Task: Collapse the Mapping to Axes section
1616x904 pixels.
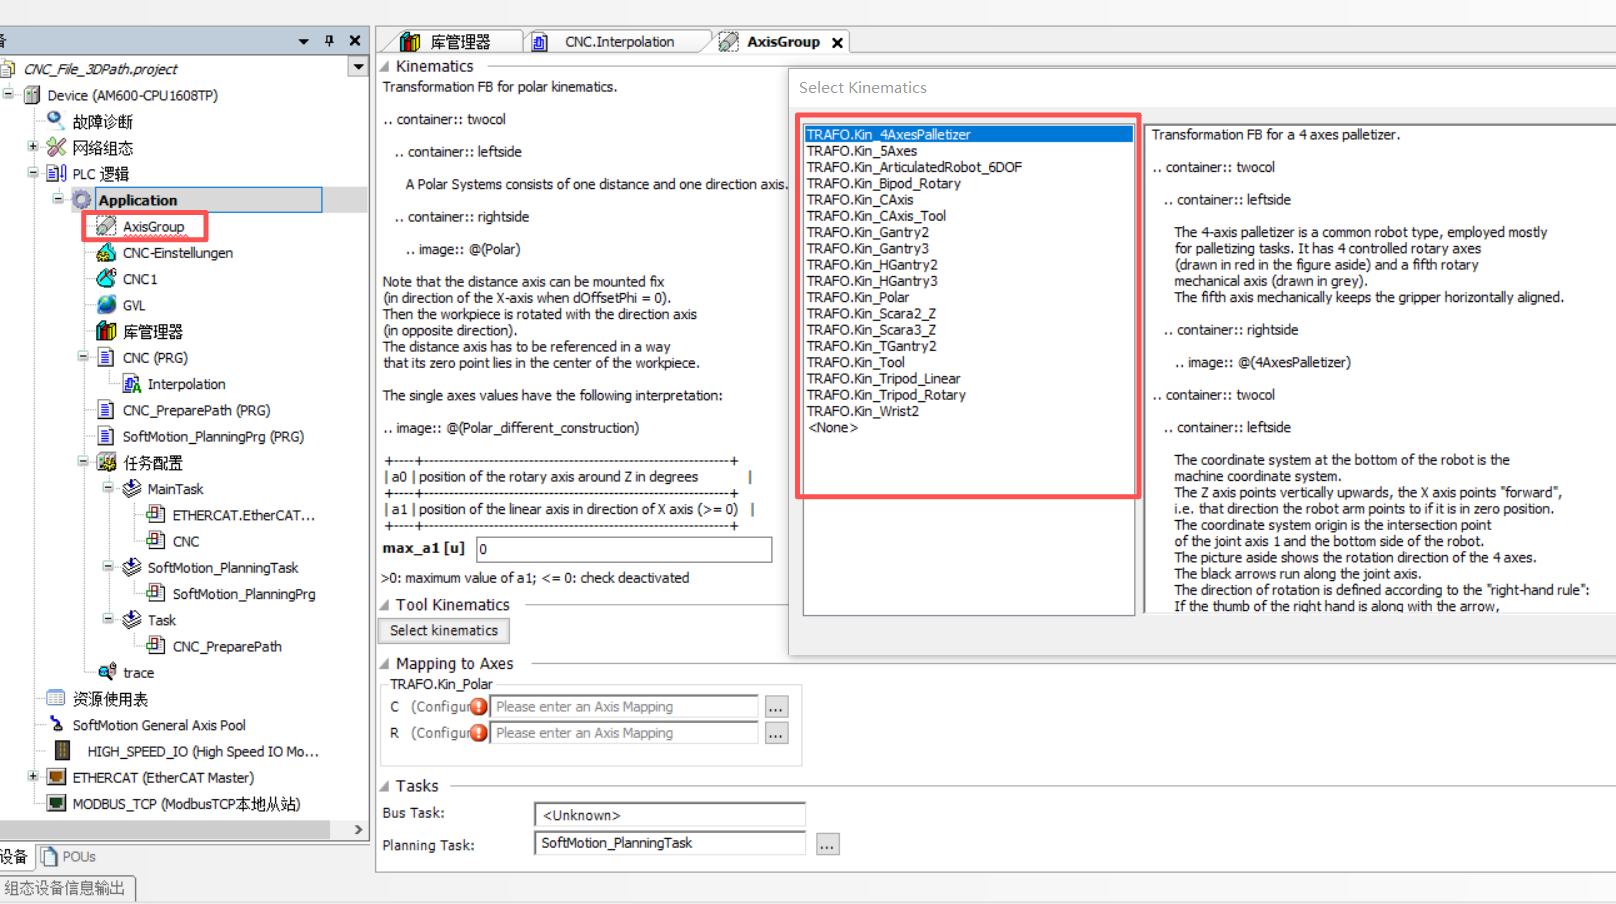Action: [x=385, y=664]
